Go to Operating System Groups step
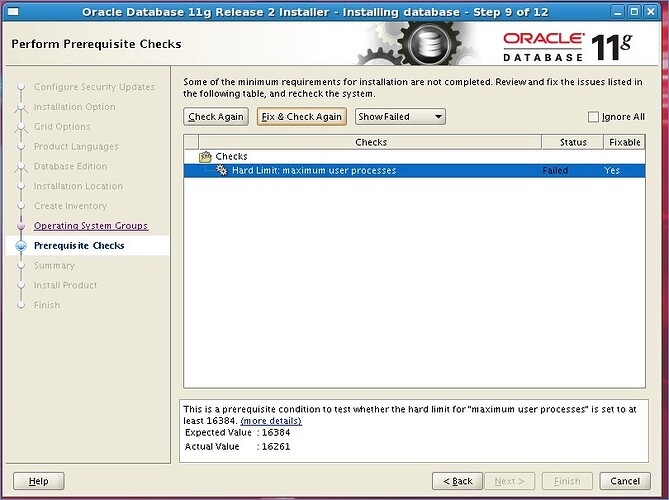This screenshot has width=669, height=500. point(90,226)
